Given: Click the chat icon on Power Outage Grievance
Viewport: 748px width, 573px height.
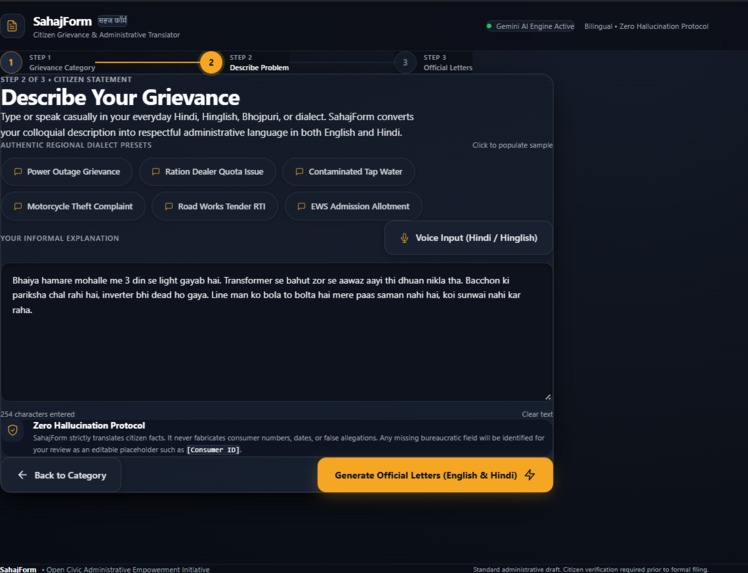Looking at the screenshot, I should tap(18, 172).
